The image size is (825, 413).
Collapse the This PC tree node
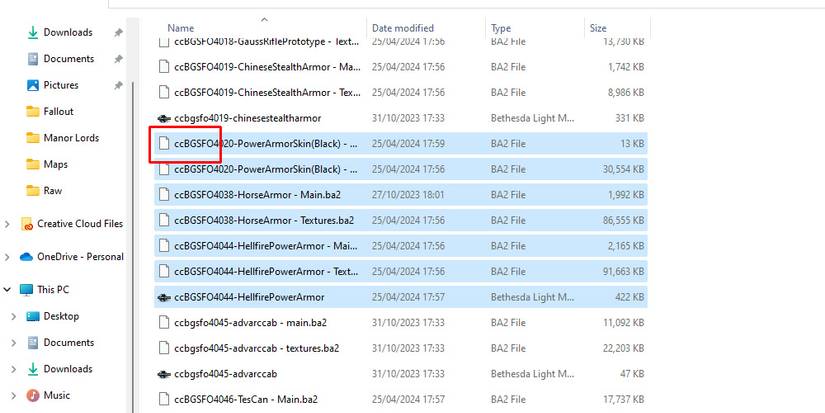click(x=7, y=289)
